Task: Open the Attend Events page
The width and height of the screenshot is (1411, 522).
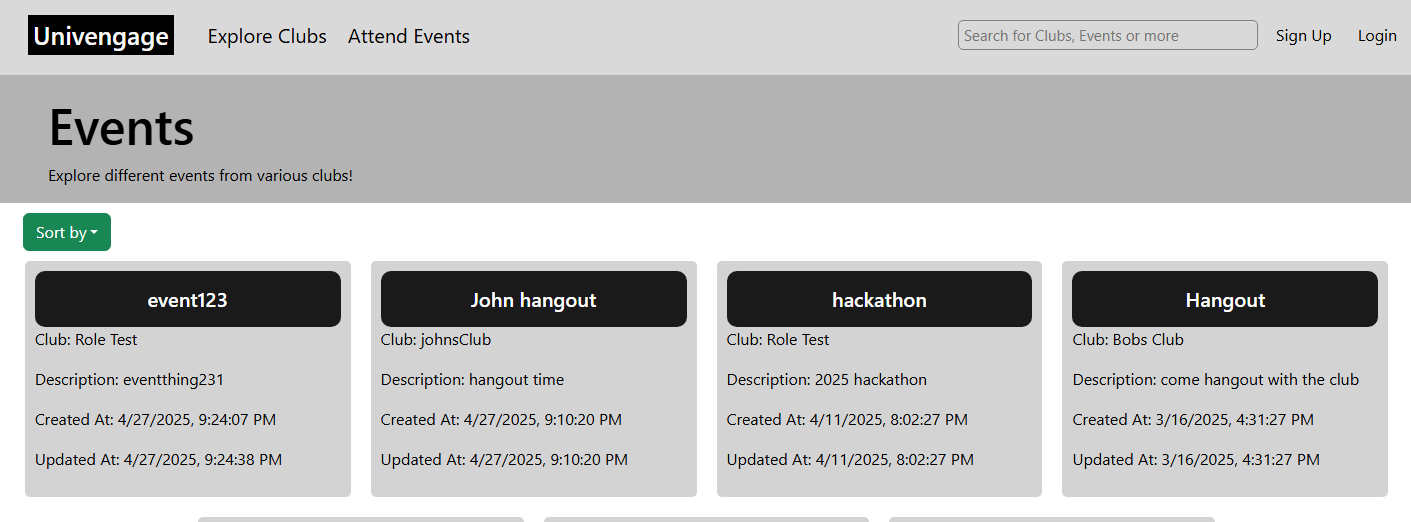Action: [x=409, y=36]
